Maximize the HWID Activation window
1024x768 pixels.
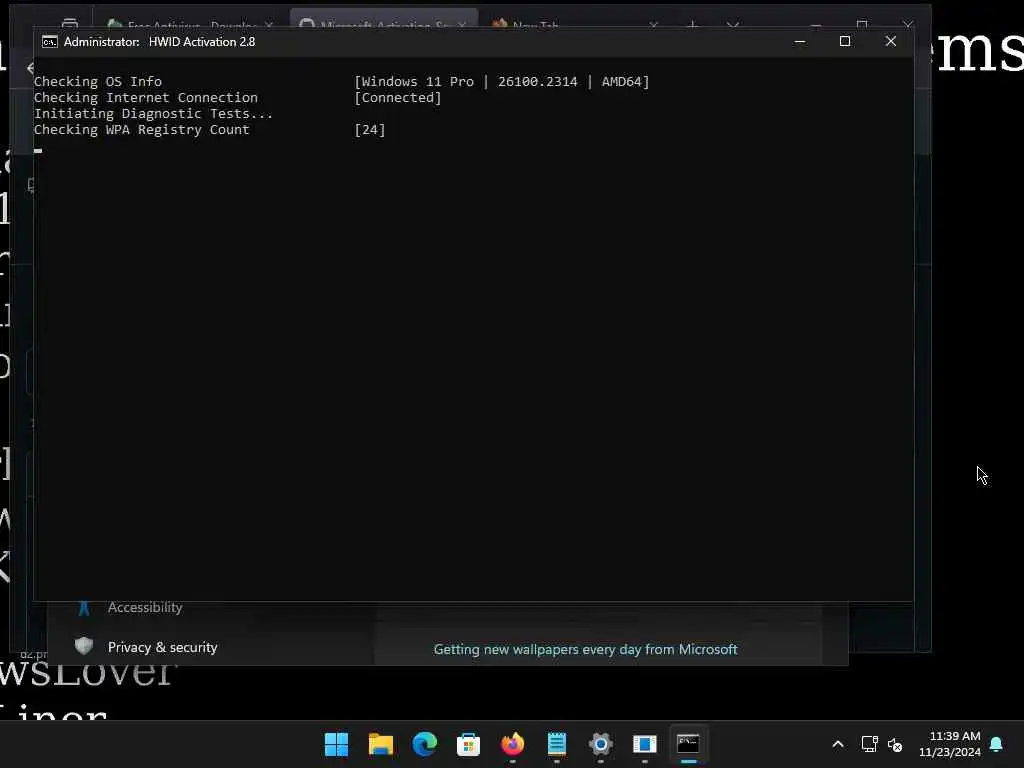point(845,42)
